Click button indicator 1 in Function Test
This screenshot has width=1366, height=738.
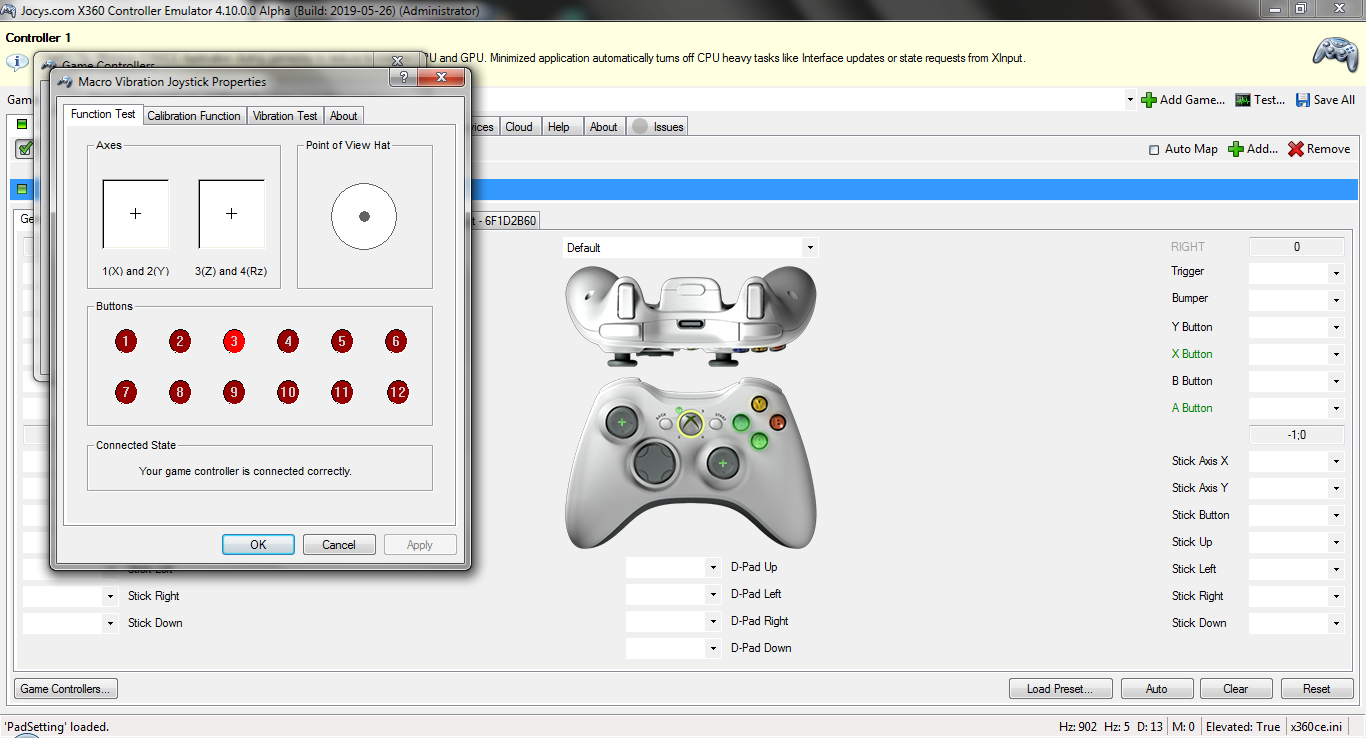tap(126, 342)
